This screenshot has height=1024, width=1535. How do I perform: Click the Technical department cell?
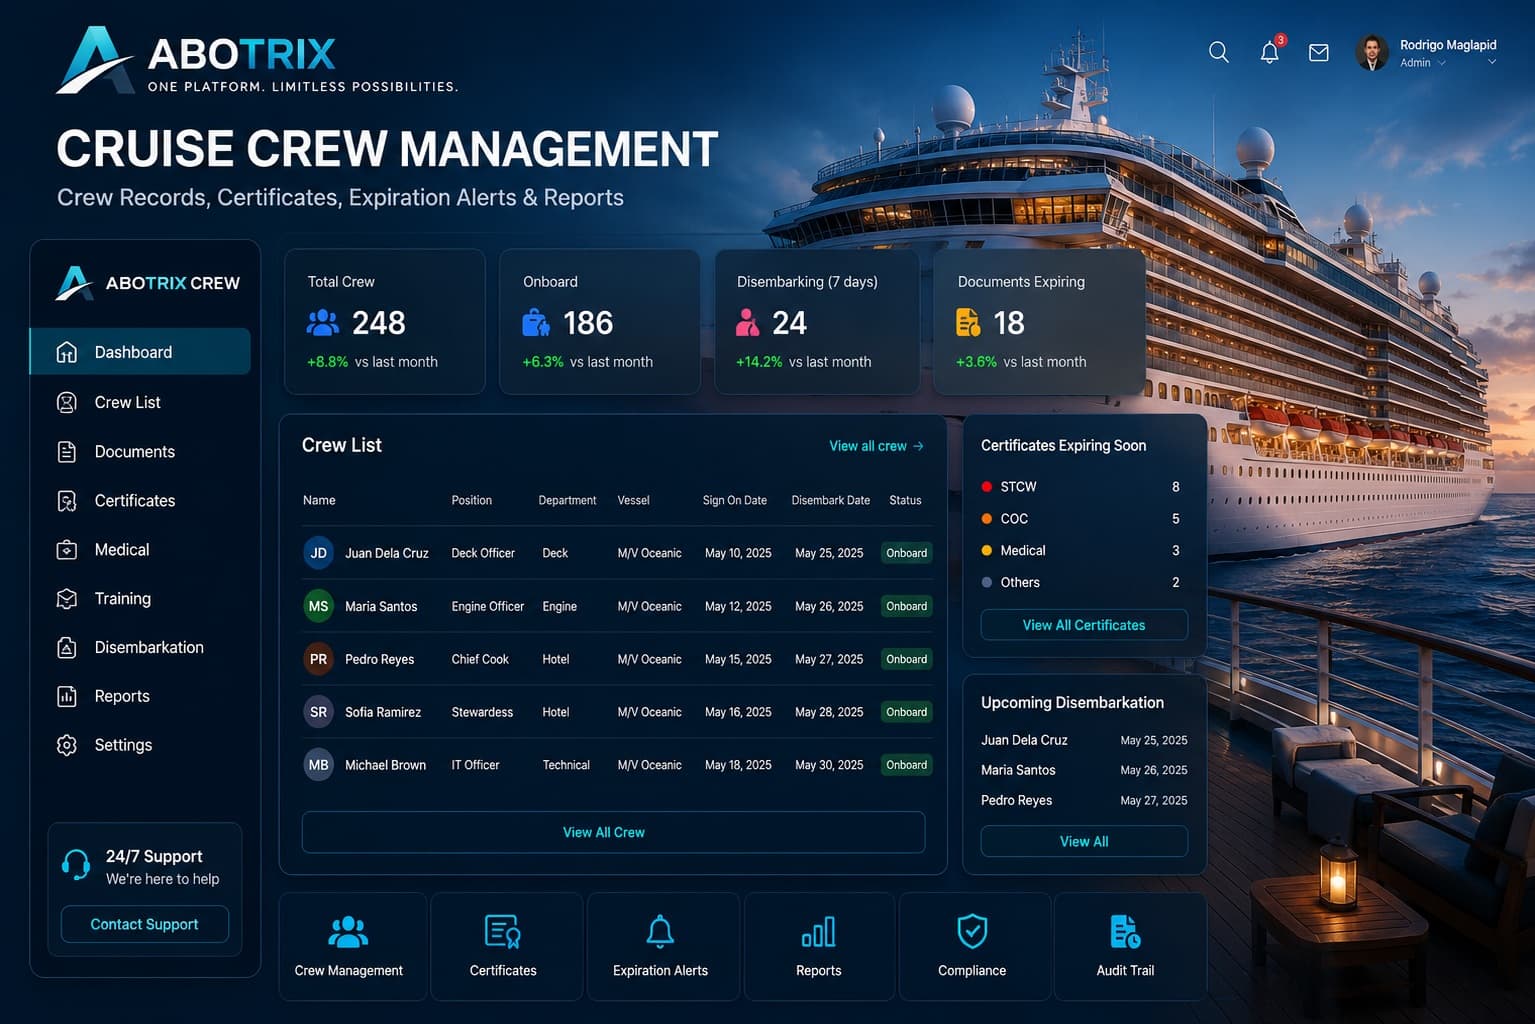[566, 765]
